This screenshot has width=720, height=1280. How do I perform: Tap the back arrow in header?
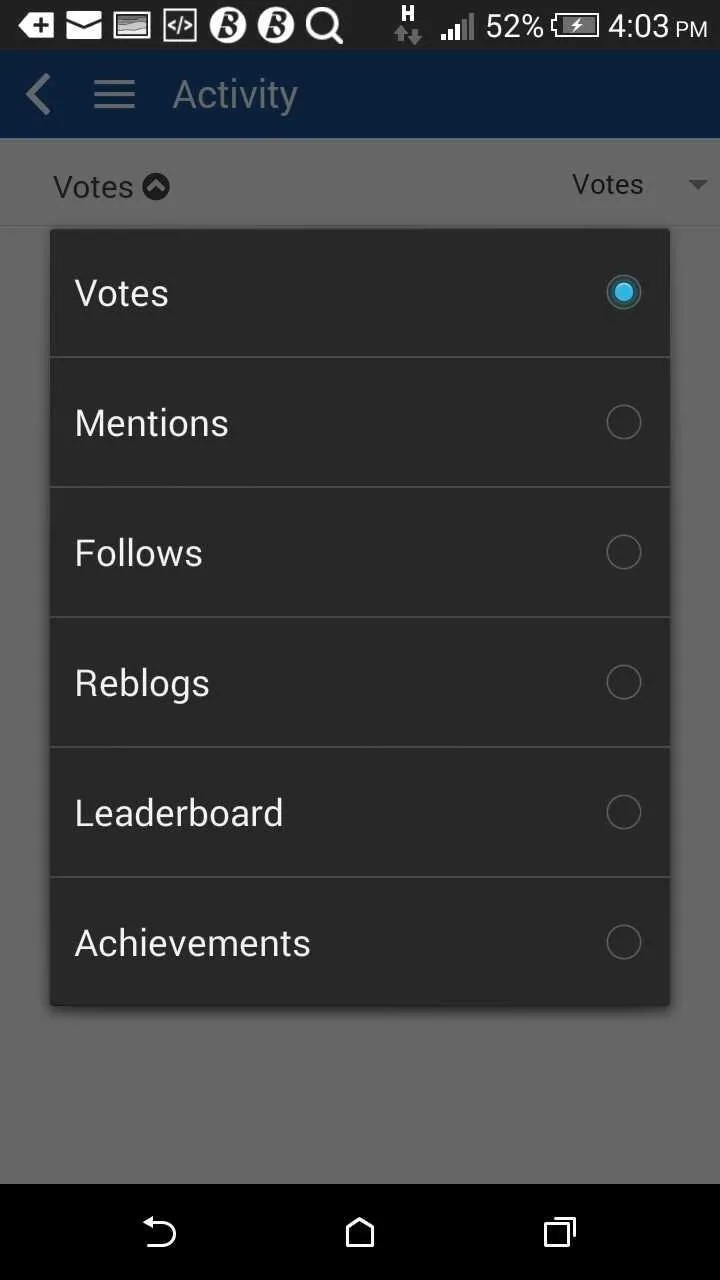click(38, 95)
